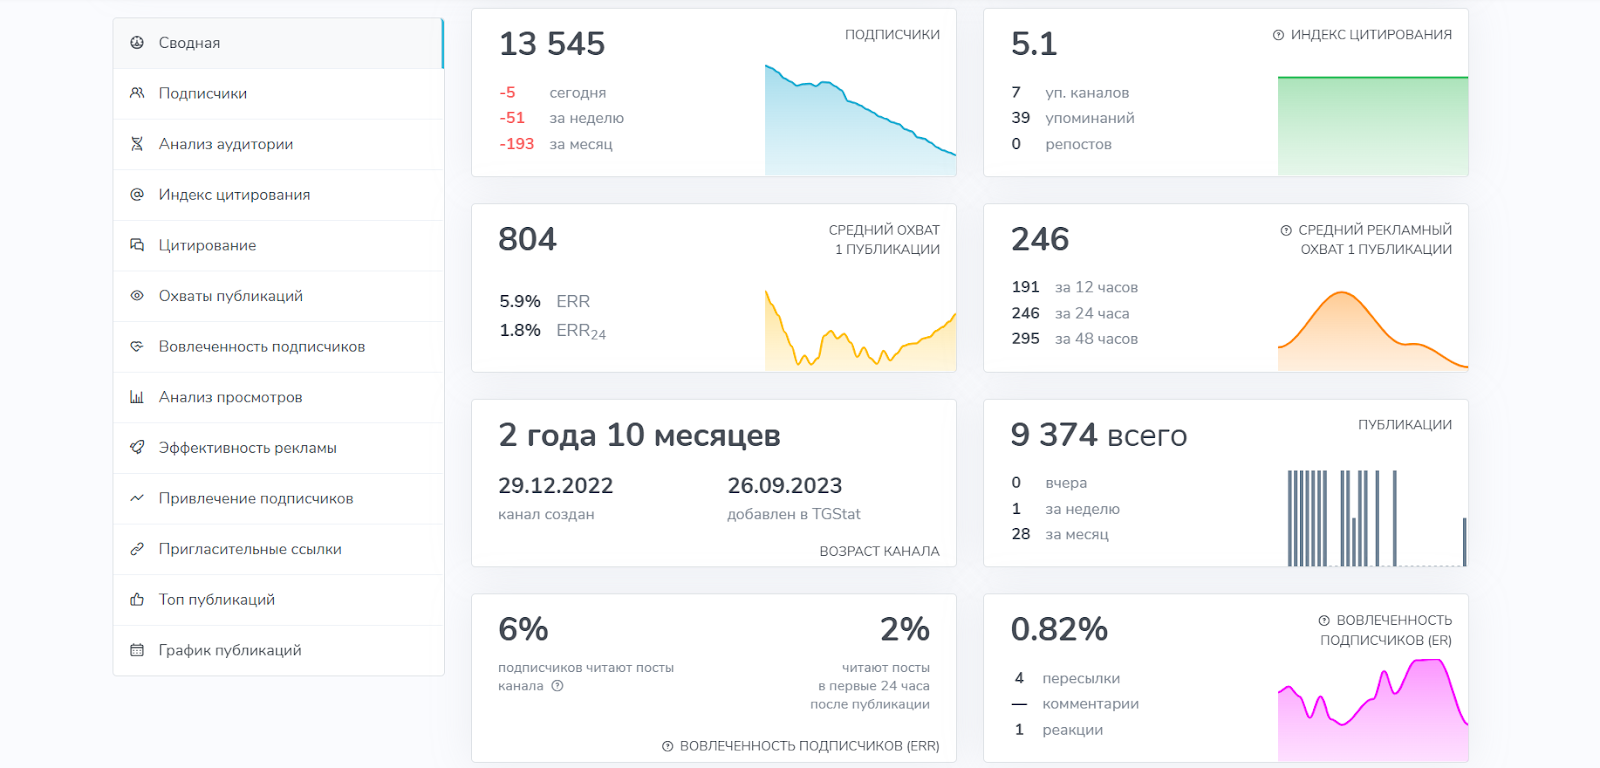Image resolution: width=1600 pixels, height=768 pixels.
Task: Click the ПОДПИСЧИКИ card title link
Action: click(x=892, y=35)
